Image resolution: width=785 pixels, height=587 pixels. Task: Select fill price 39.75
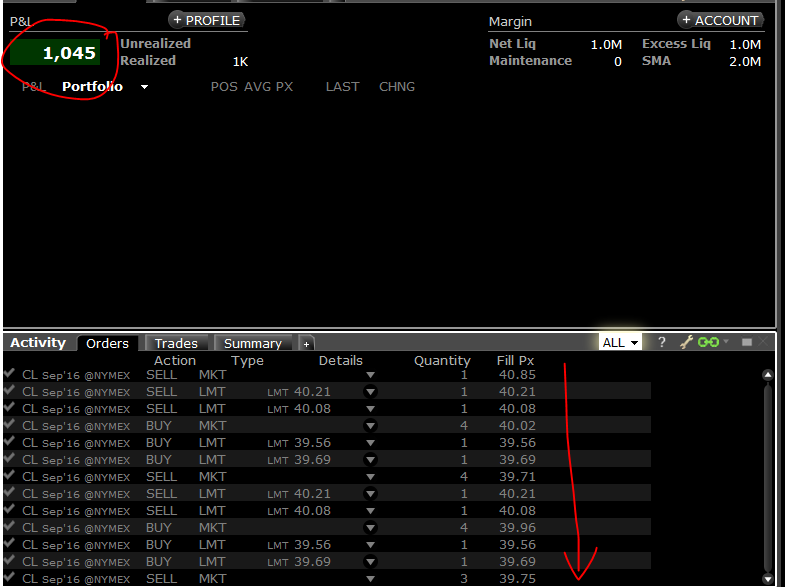click(517, 578)
